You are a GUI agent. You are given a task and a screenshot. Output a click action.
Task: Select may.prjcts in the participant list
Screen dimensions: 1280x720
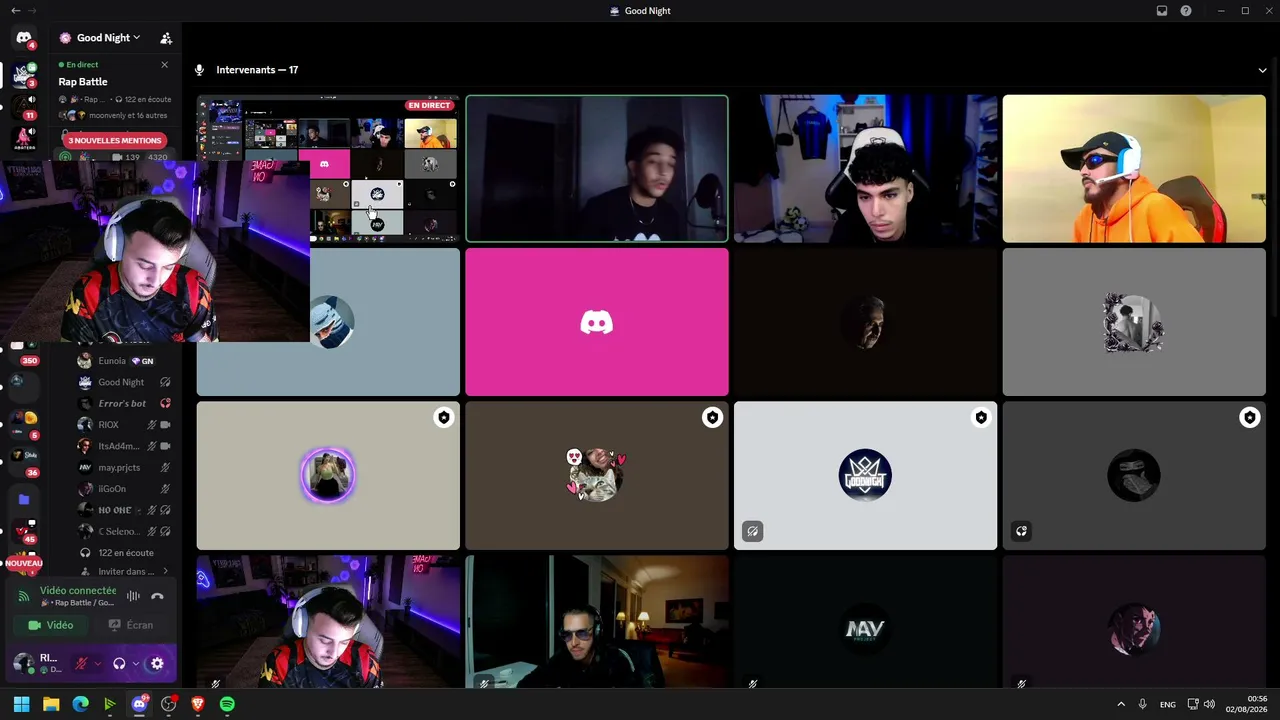click(122, 467)
